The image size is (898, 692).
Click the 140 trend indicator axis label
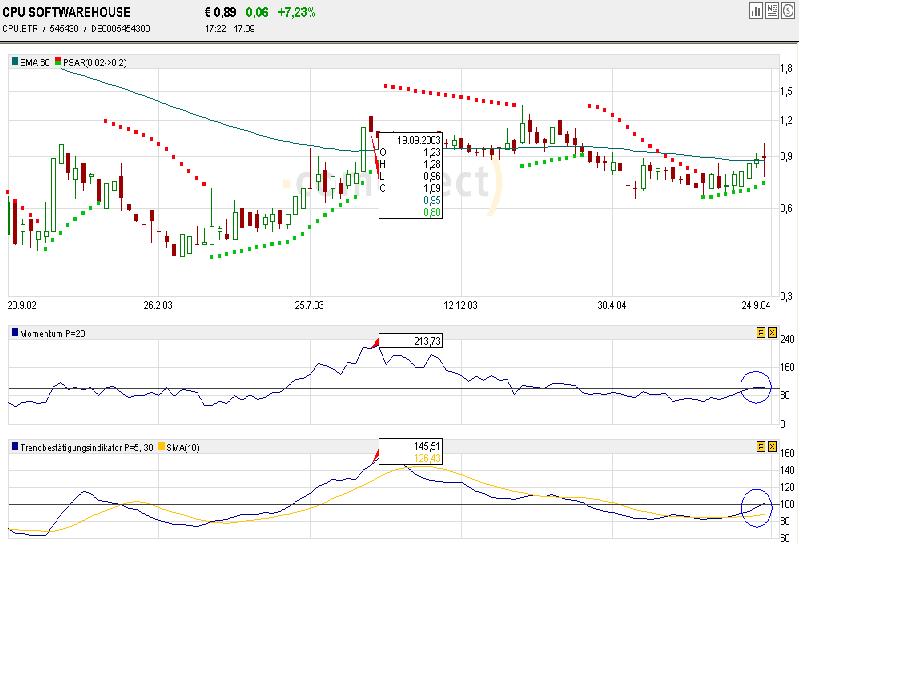click(787, 470)
